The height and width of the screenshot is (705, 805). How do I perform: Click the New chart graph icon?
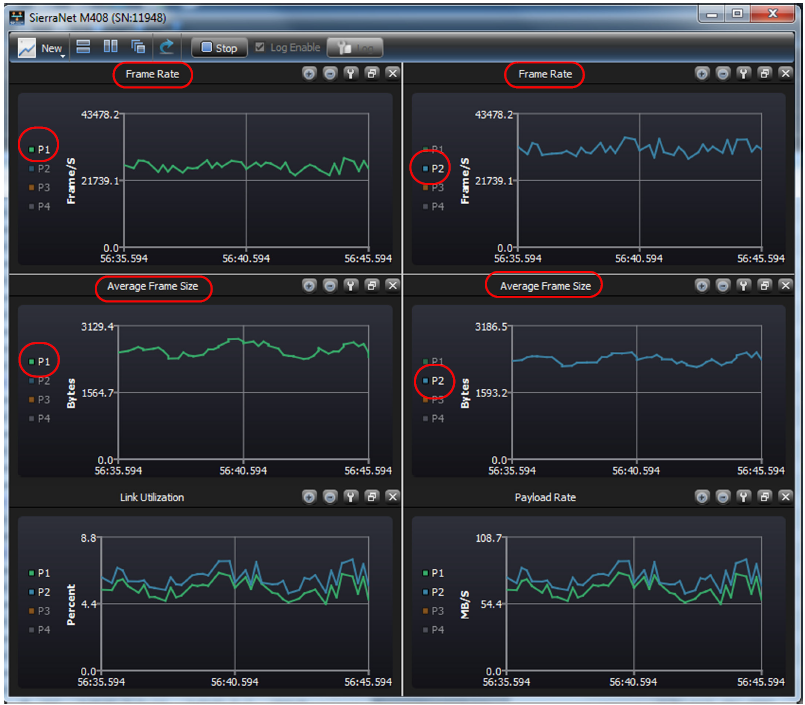point(27,48)
